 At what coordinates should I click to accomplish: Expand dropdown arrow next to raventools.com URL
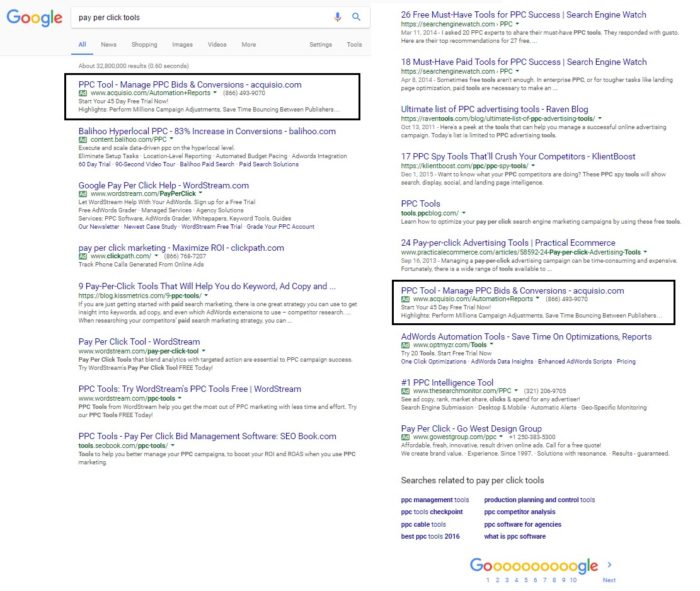pos(600,118)
